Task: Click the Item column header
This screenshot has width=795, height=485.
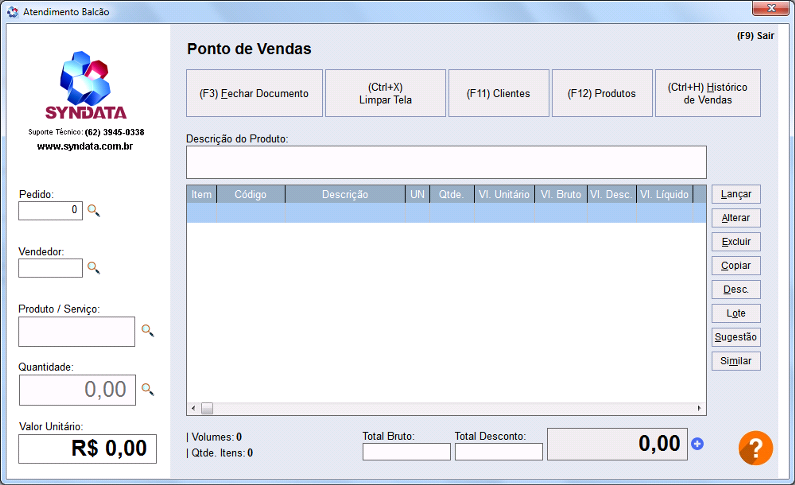Action: coord(201,194)
